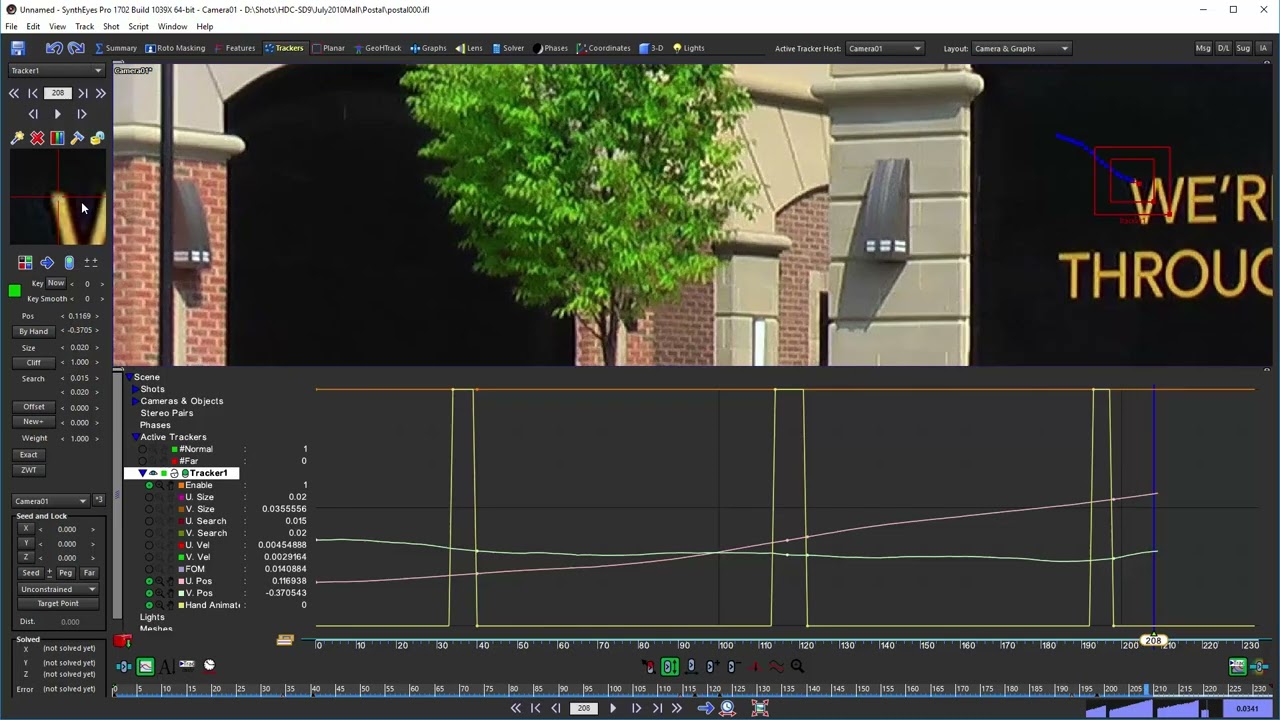
Task: Collapse the Active Trackers tree node
Action: click(x=135, y=437)
